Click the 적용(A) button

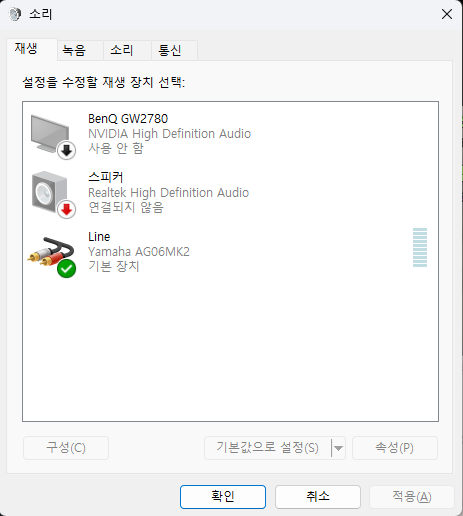click(412, 497)
